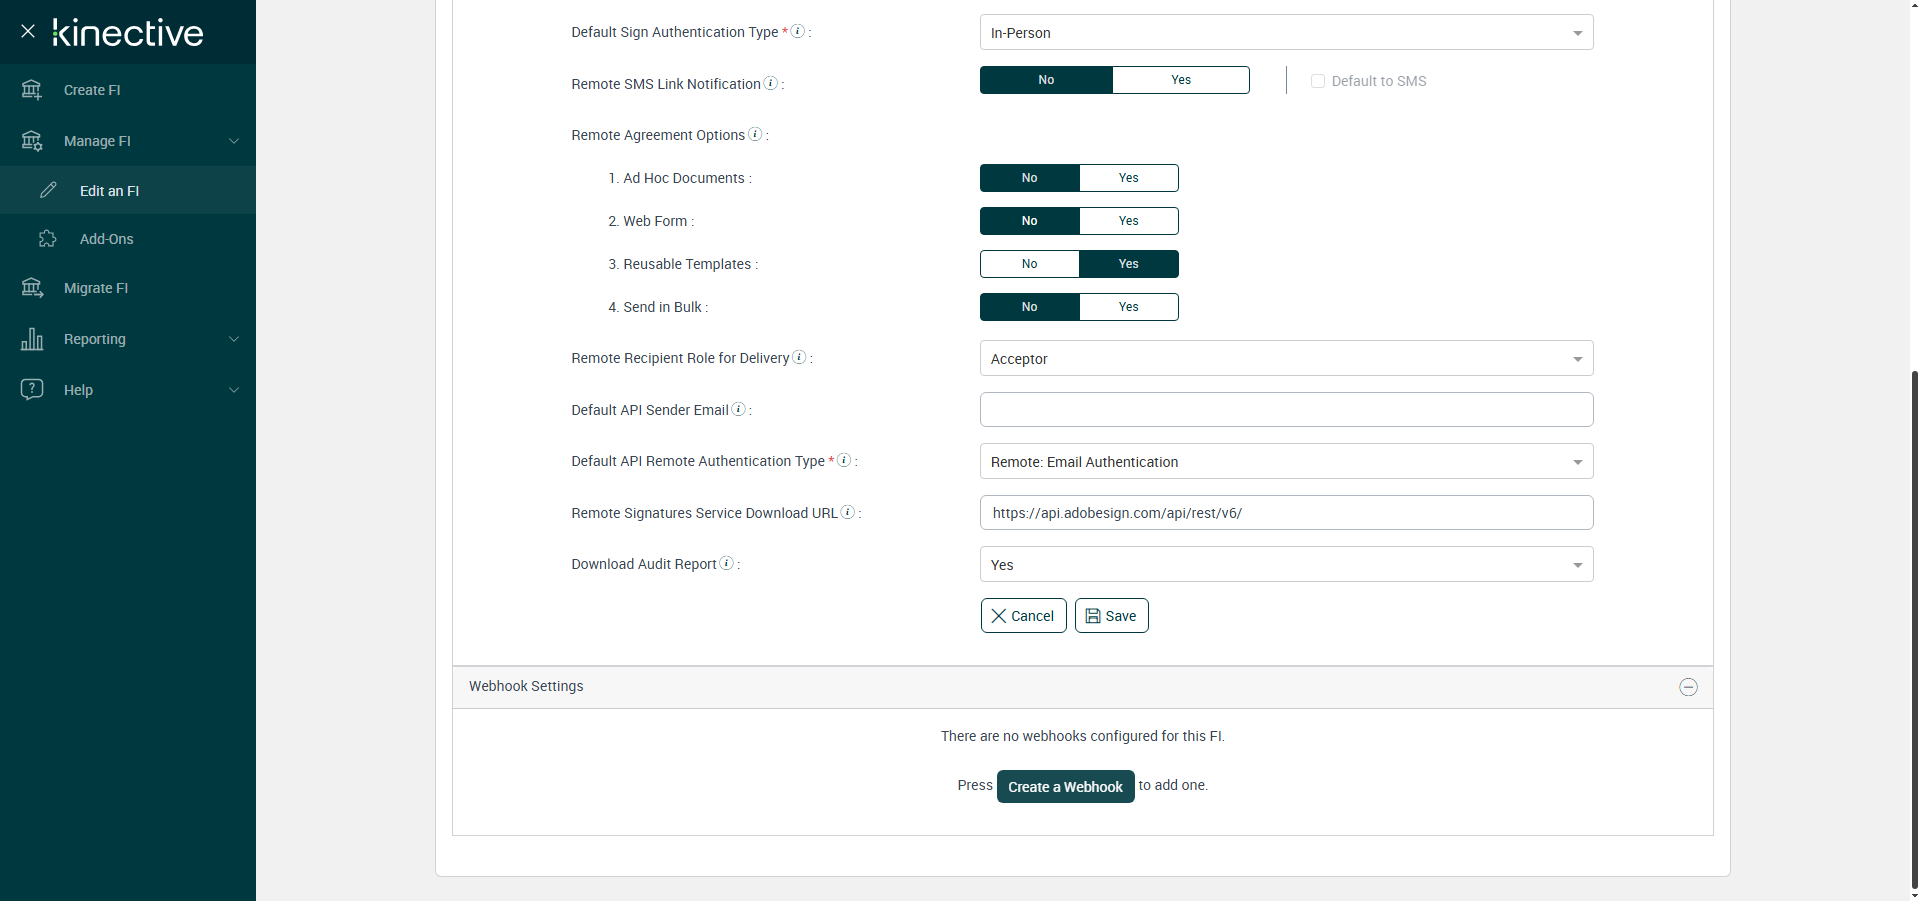This screenshot has height=901, width=1920.
Task: Click the Cancel button
Action: tap(1024, 616)
